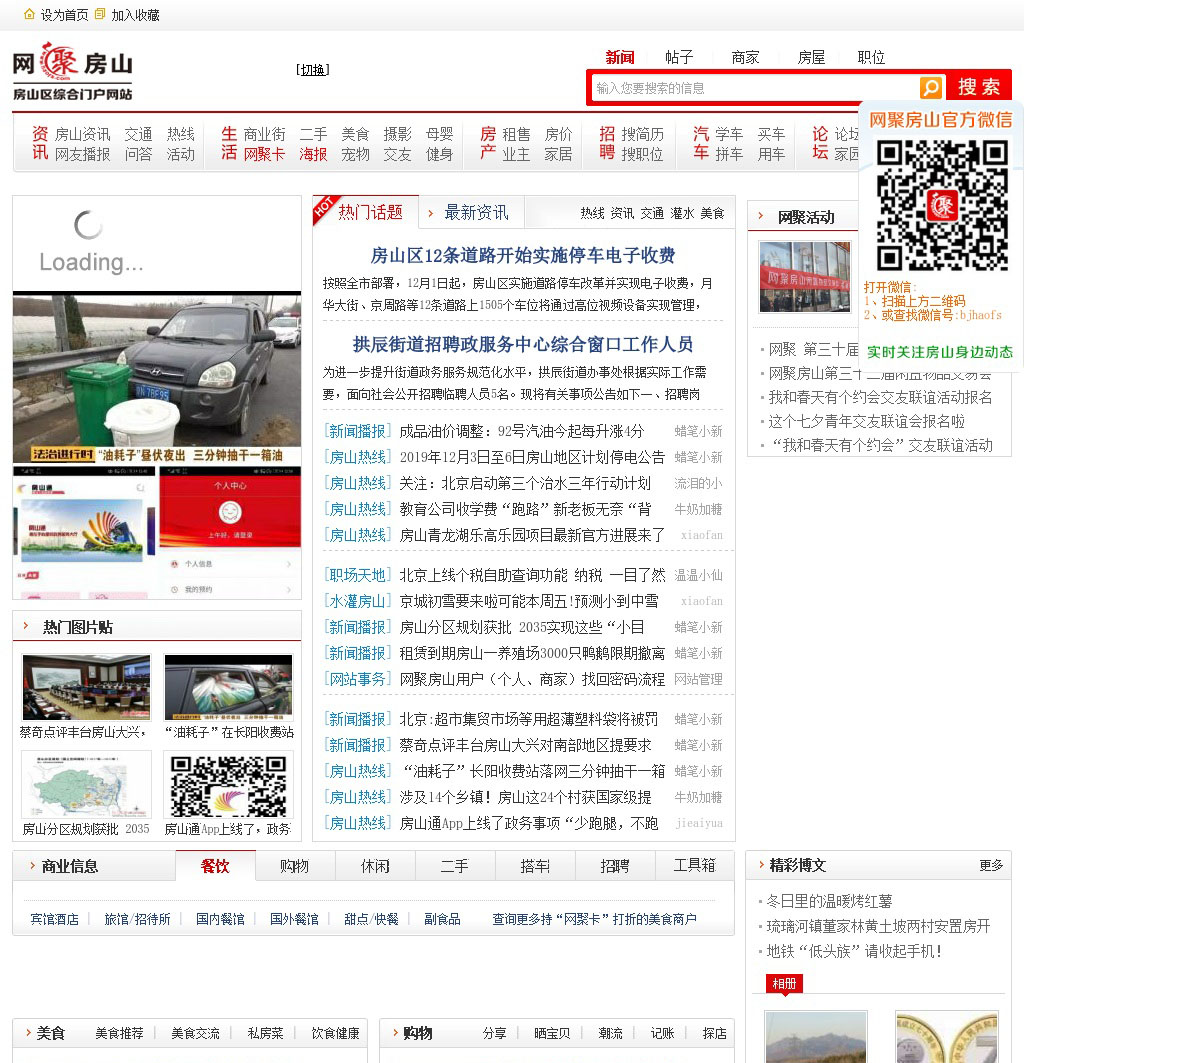The height and width of the screenshot is (1063, 1200).
Task: Expand 更多 in the 精彩博文 panel
Action: 991,866
